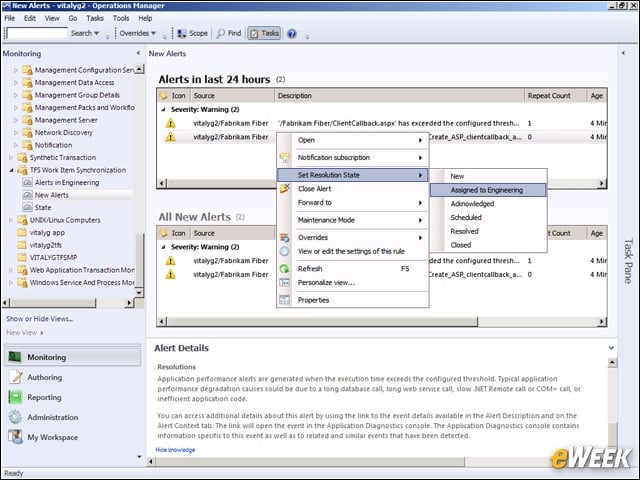
Task: Open the File menu
Action: pyautogui.click(x=9, y=18)
